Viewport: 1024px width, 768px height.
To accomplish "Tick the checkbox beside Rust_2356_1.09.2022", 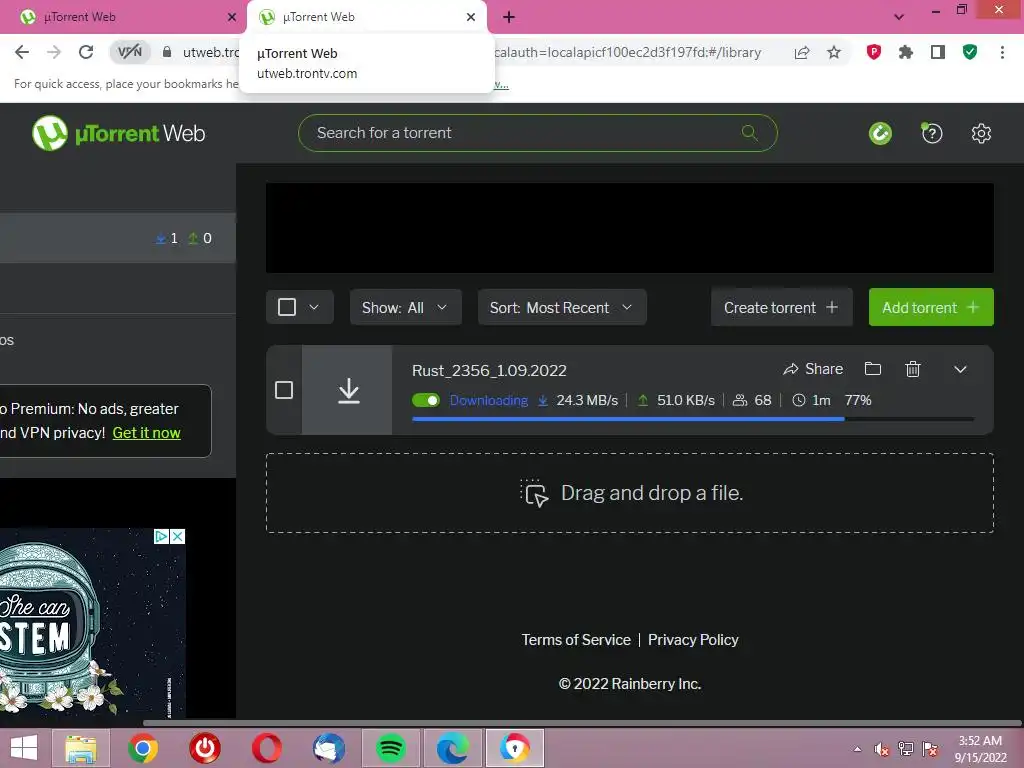I will coord(284,390).
